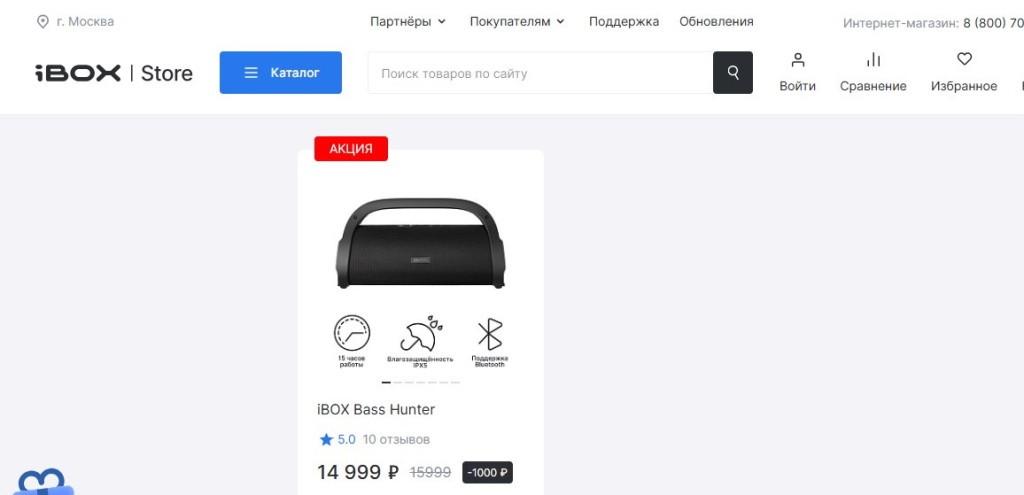Image resolution: width=1024 pixels, height=495 pixels.
Task: Open Сравнение bar chart icon
Action: coord(873,60)
